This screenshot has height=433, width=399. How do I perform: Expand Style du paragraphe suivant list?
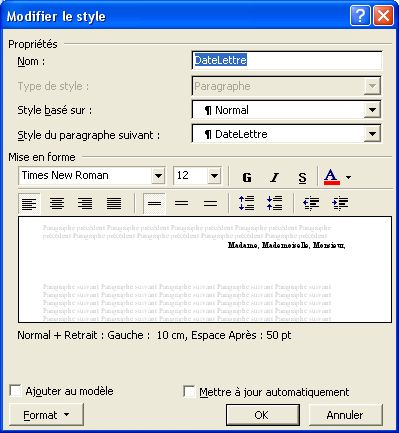coord(372,134)
